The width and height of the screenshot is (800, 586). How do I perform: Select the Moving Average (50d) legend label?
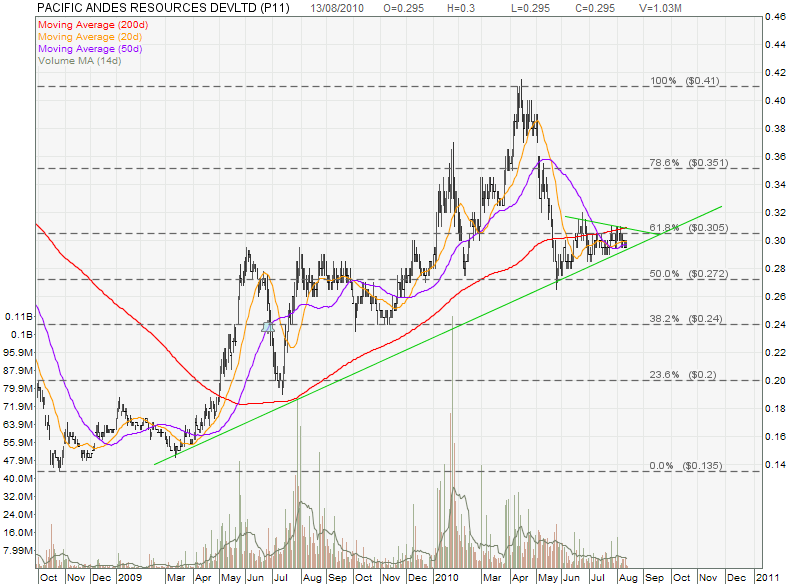point(90,49)
